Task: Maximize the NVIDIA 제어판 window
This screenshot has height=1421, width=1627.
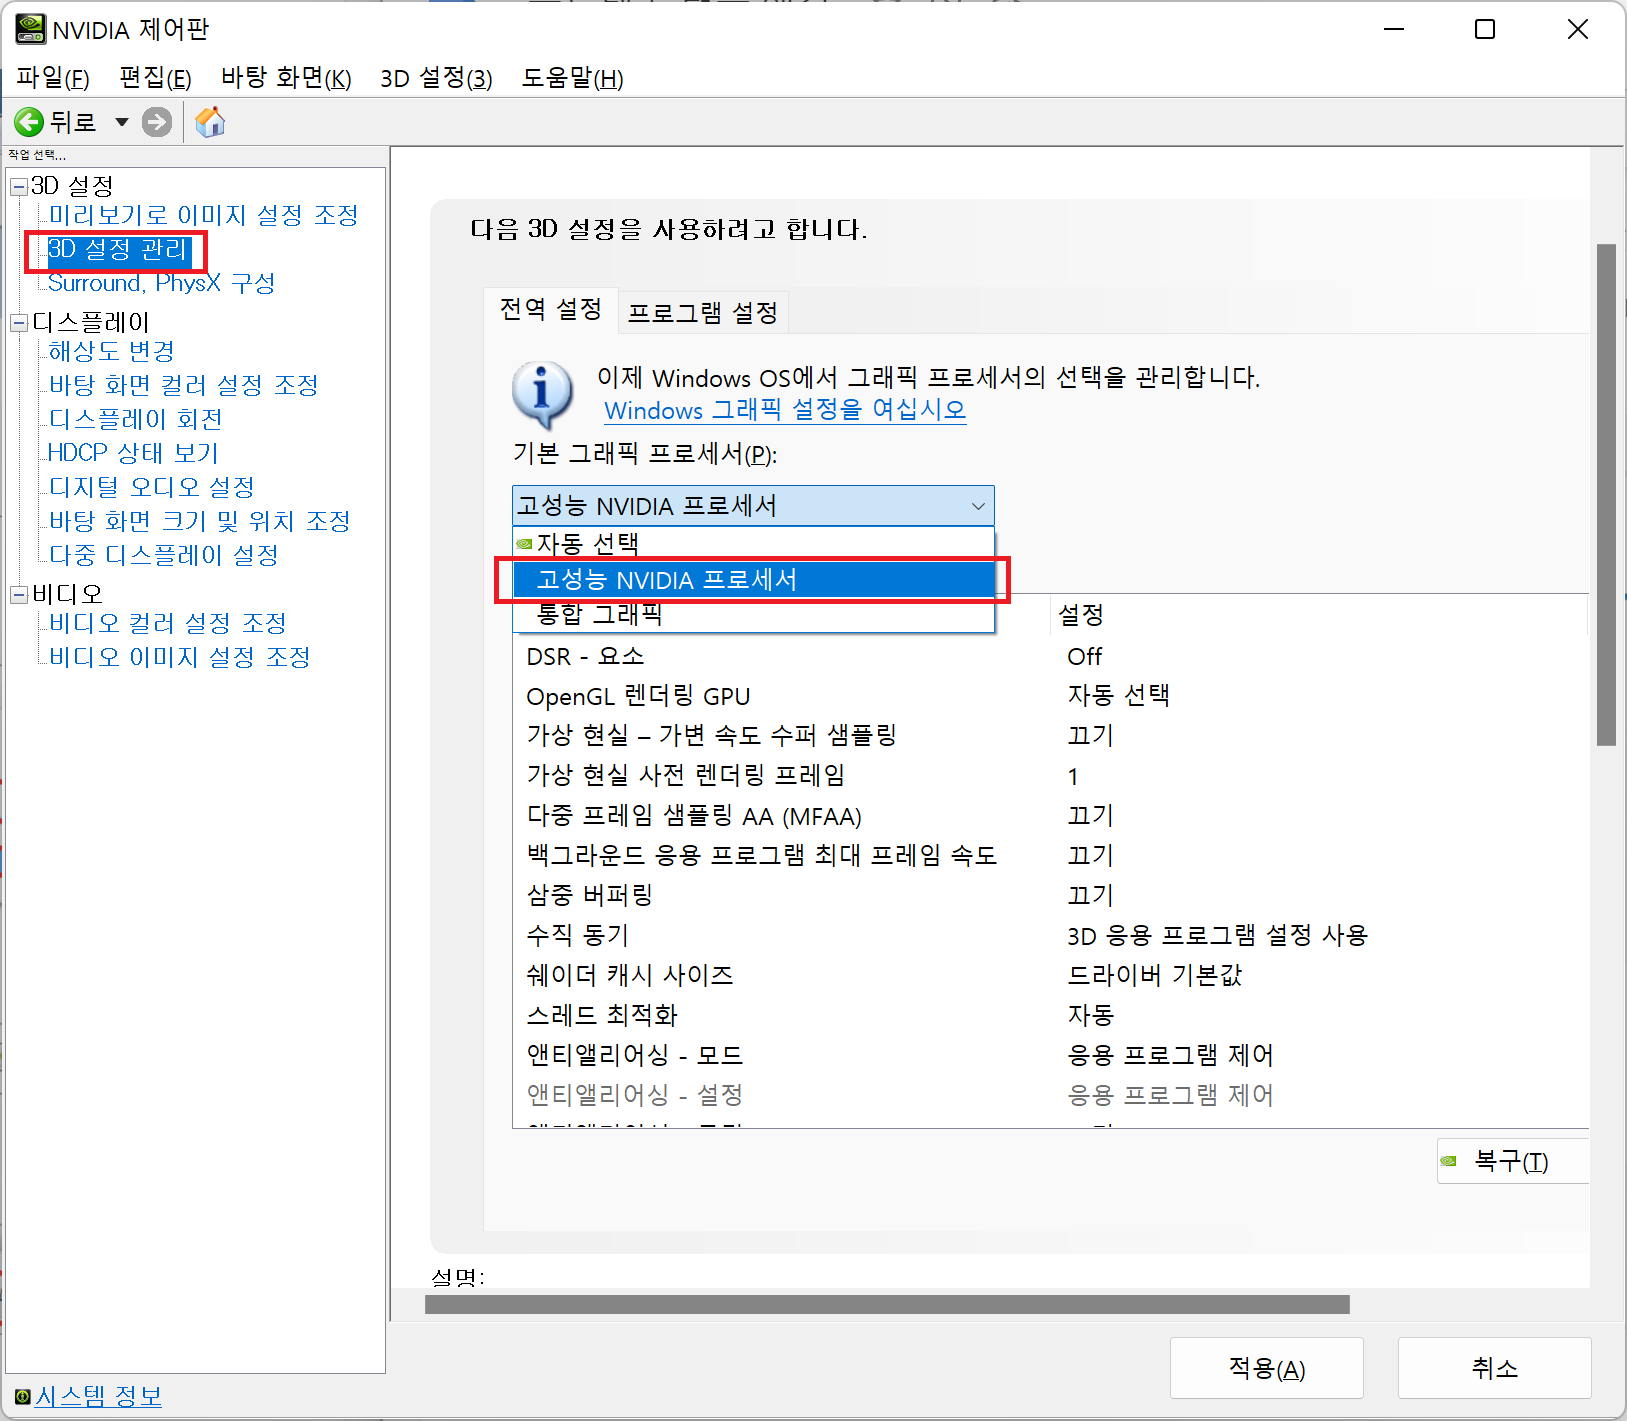Action: coord(1485,29)
